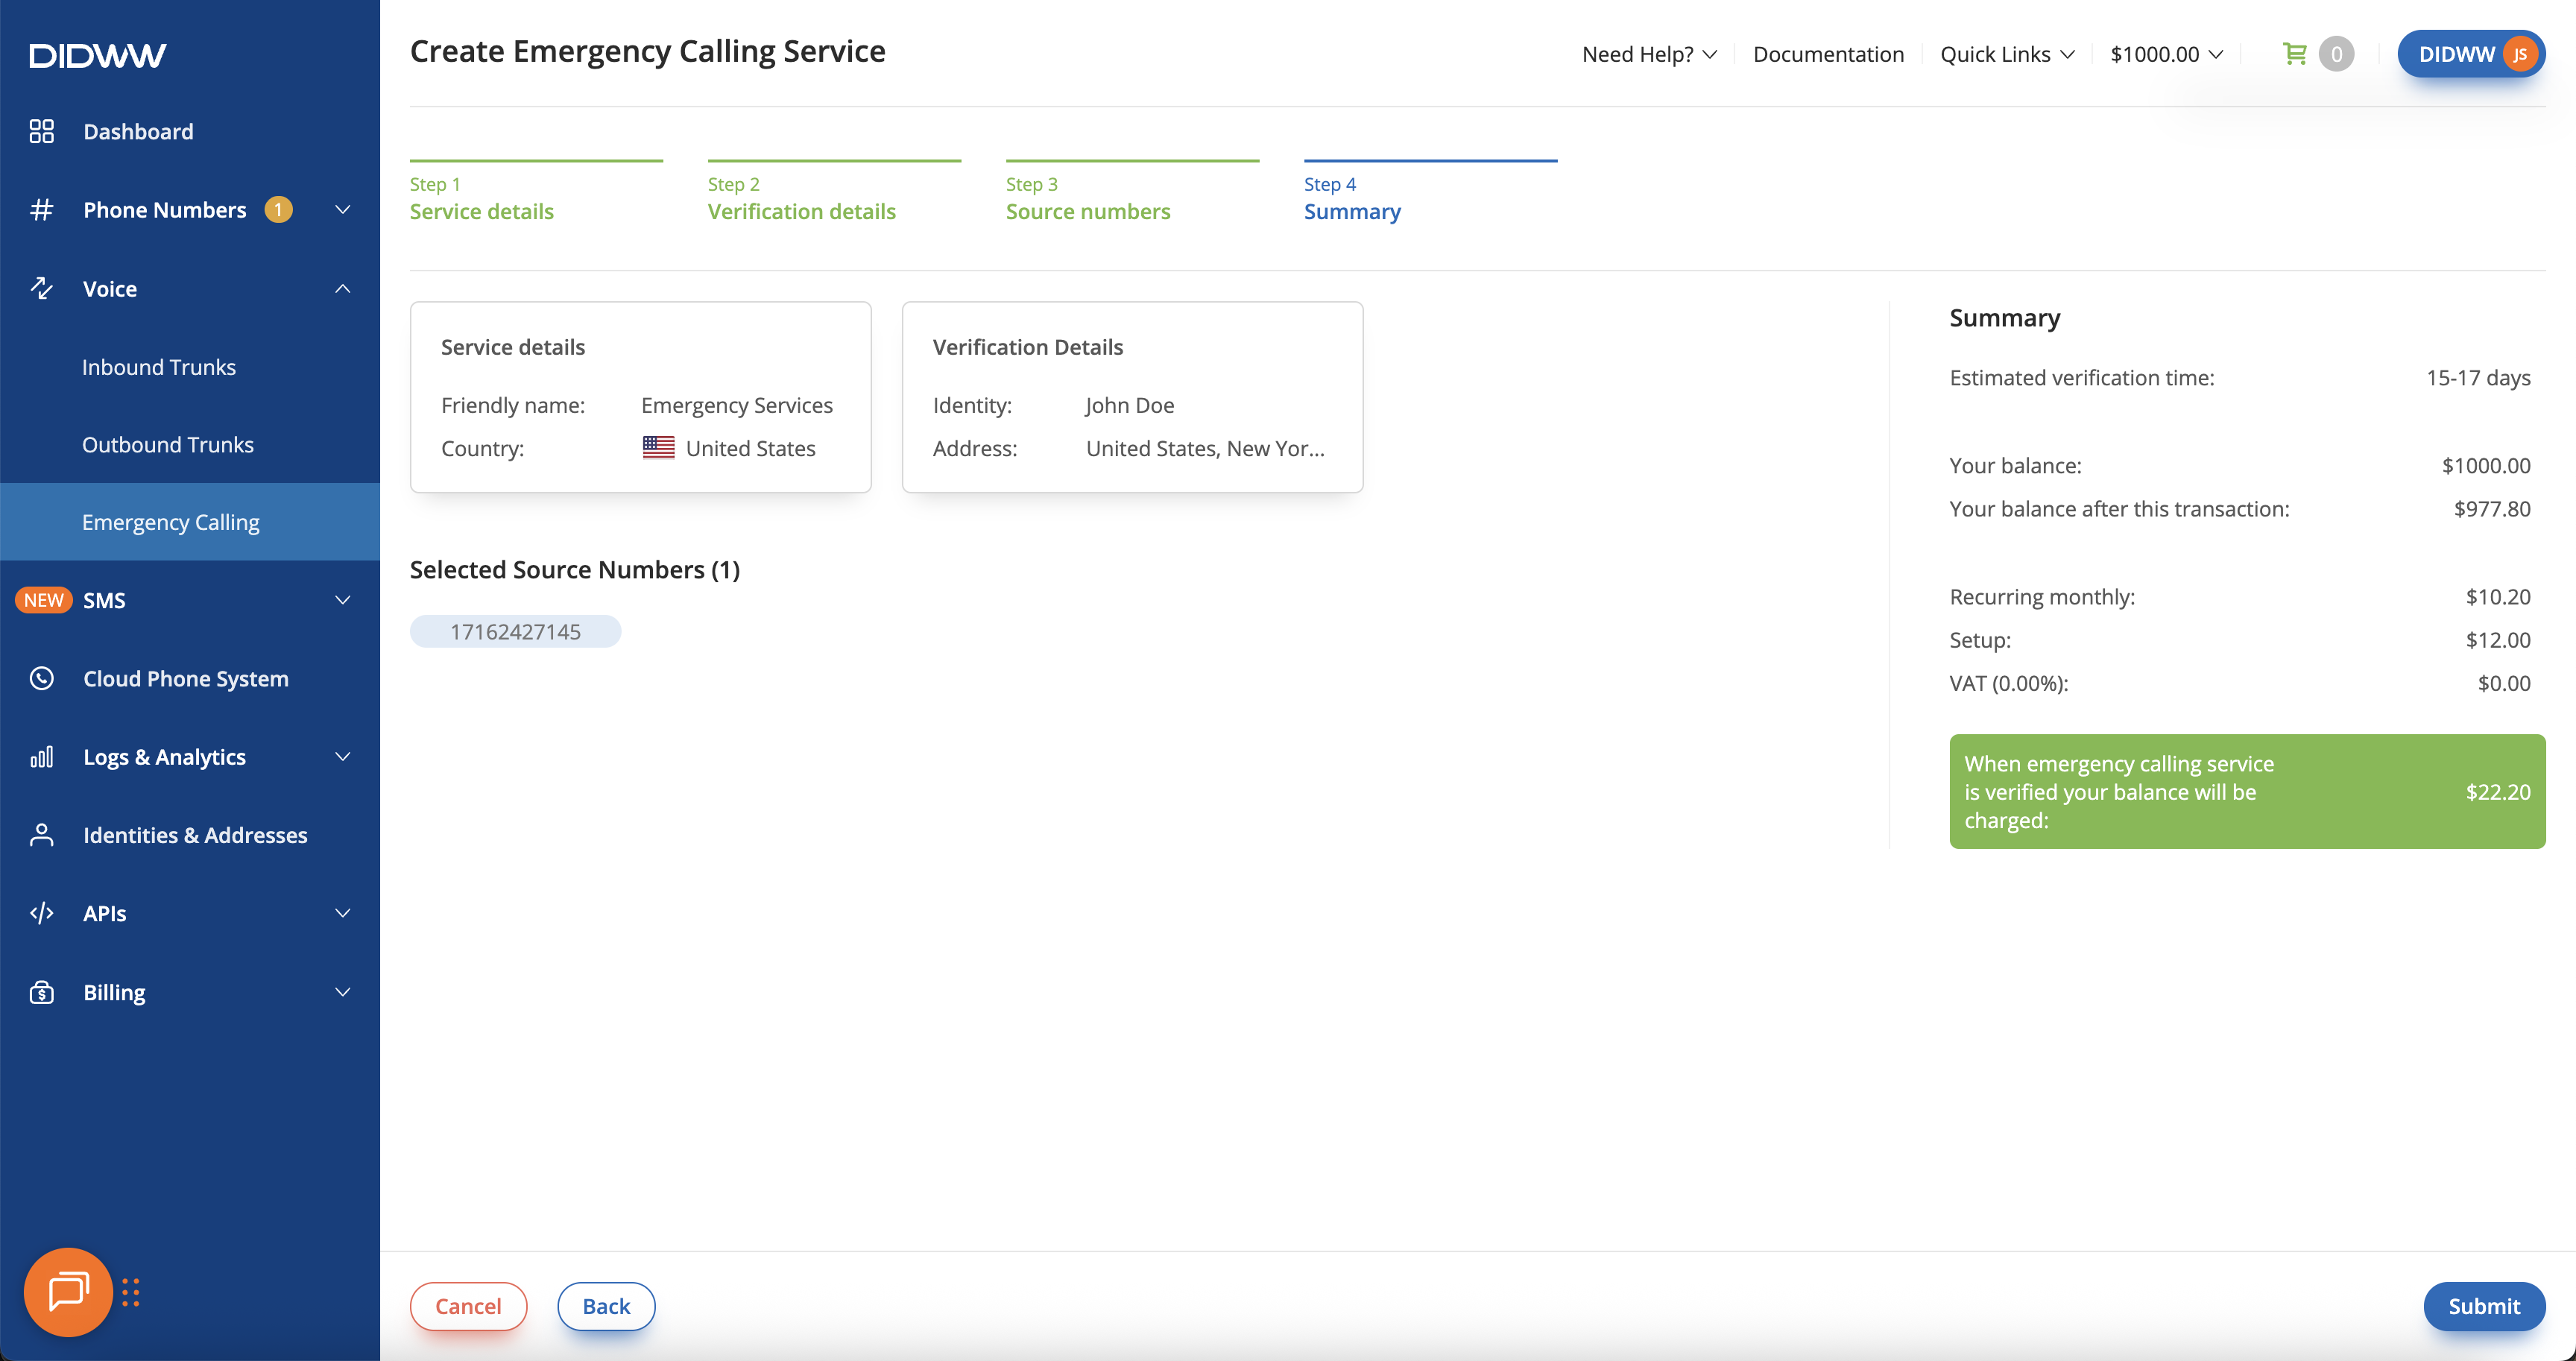Image resolution: width=2576 pixels, height=1361 pixels.
Task: Click the DIDWW logo in sidebar
Action: (x=97, y=55)
